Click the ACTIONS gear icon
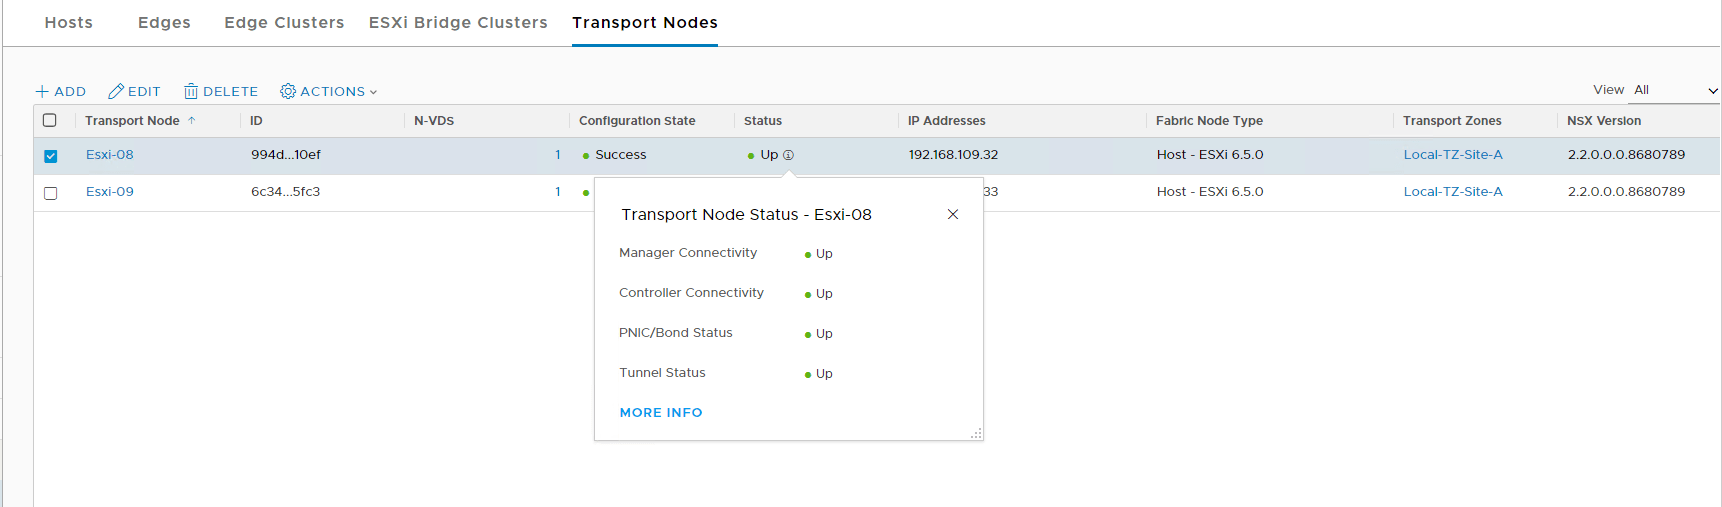1722x507 pixels. (x=288, y=92)
